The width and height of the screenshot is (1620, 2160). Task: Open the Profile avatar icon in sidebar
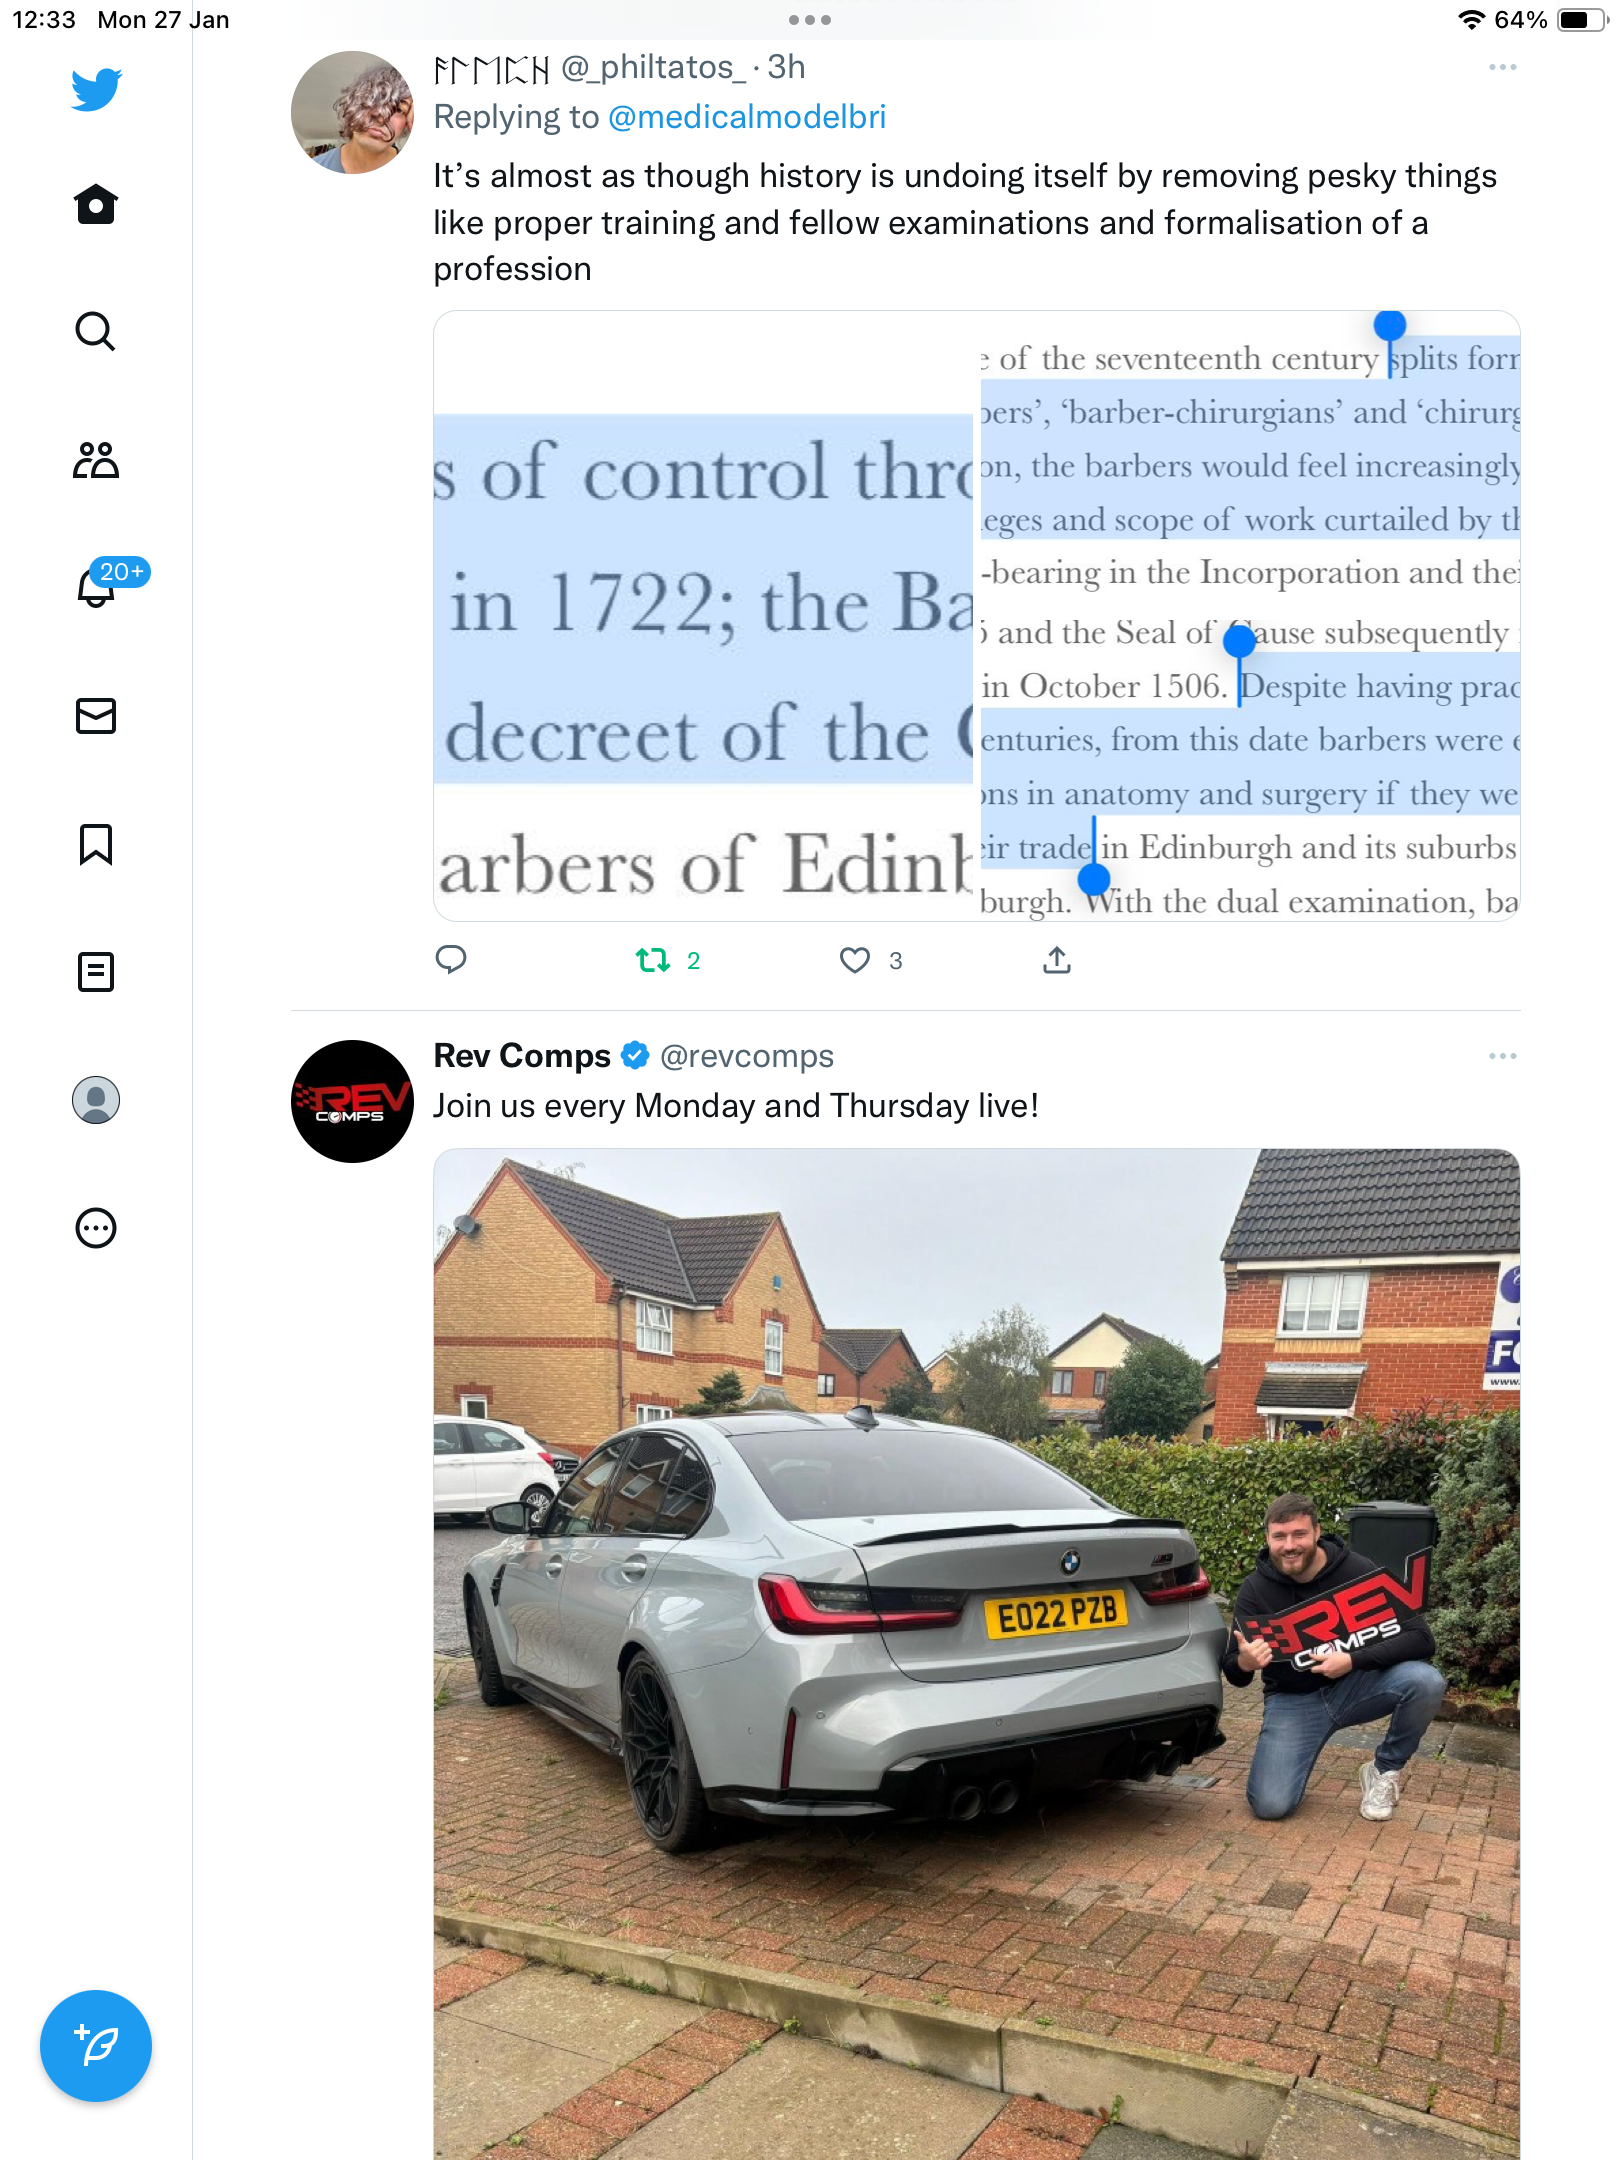(96, 1100)
